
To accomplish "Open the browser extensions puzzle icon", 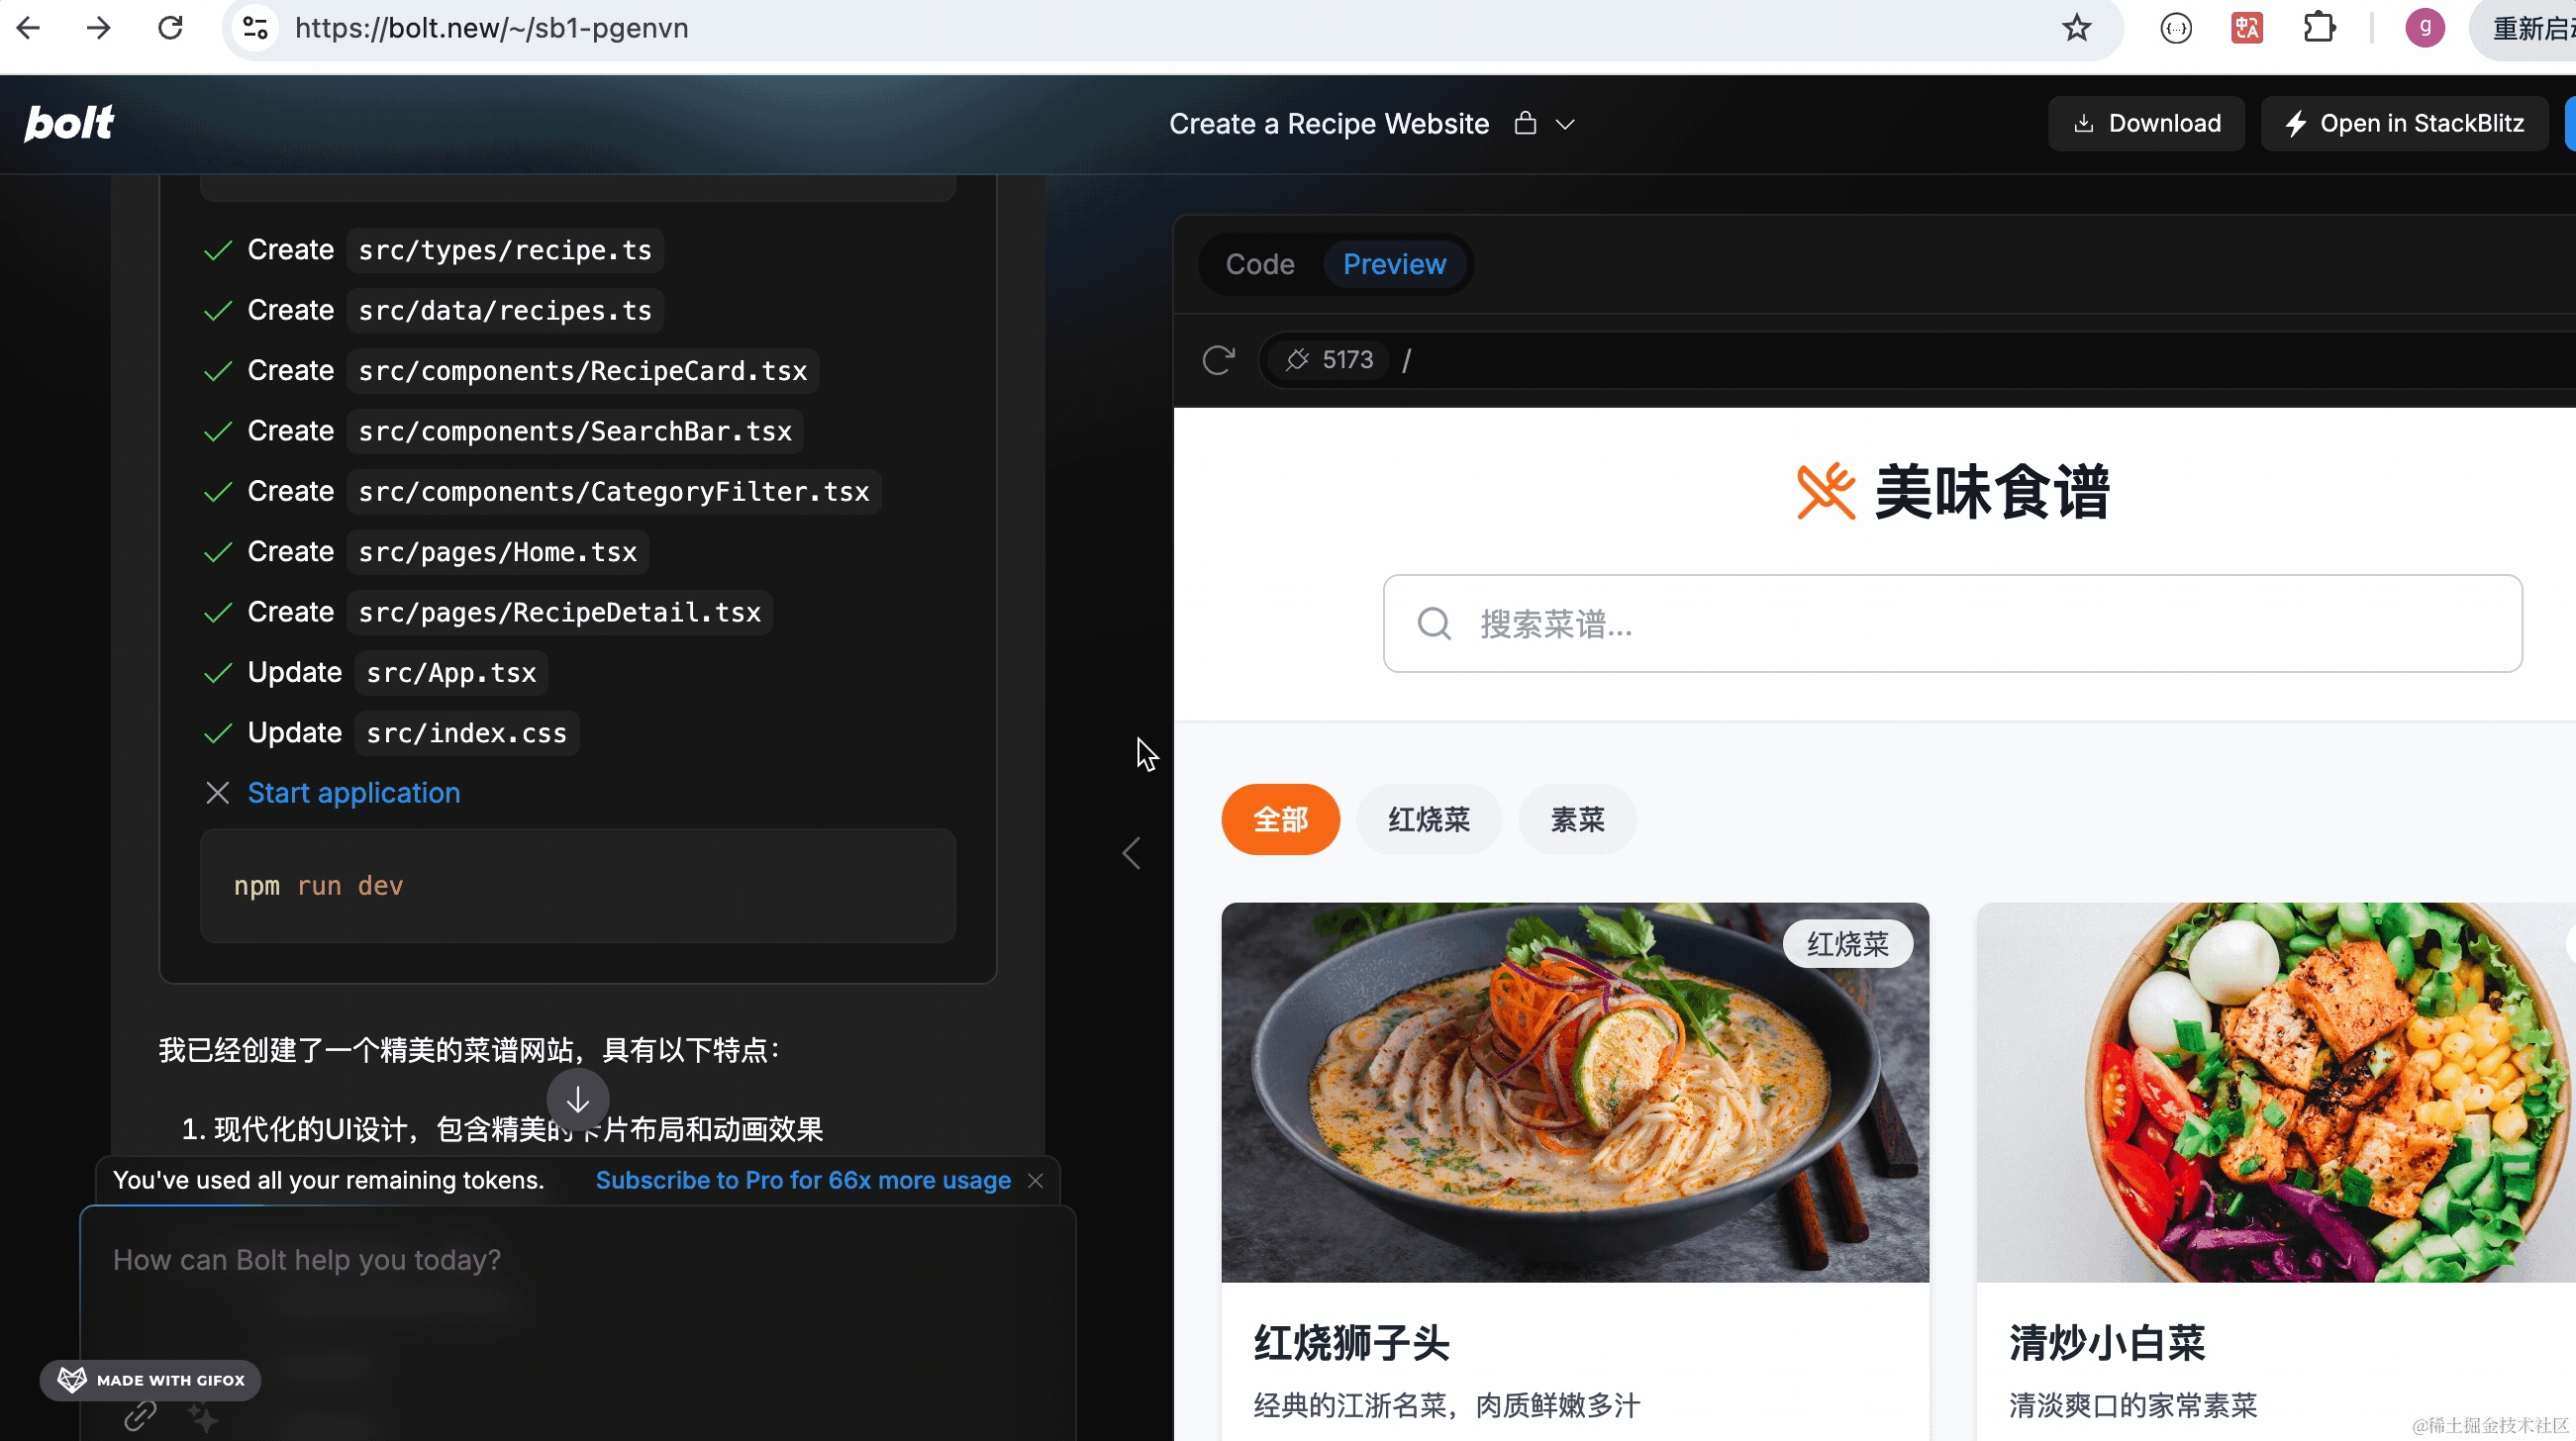I will click(x=2319, y=28).
